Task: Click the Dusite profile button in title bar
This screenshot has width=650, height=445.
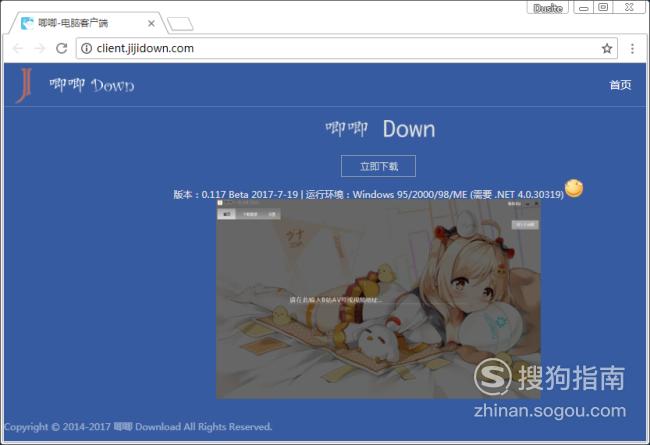Action: 548,8
